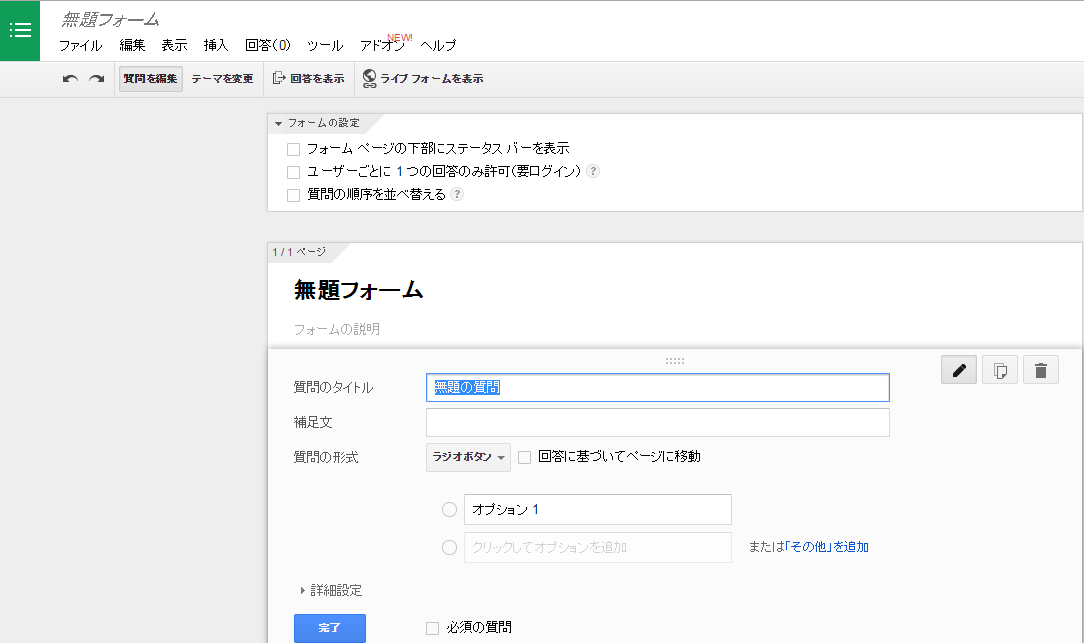
Task: Open the 挿入 menu
Action: 216,46
